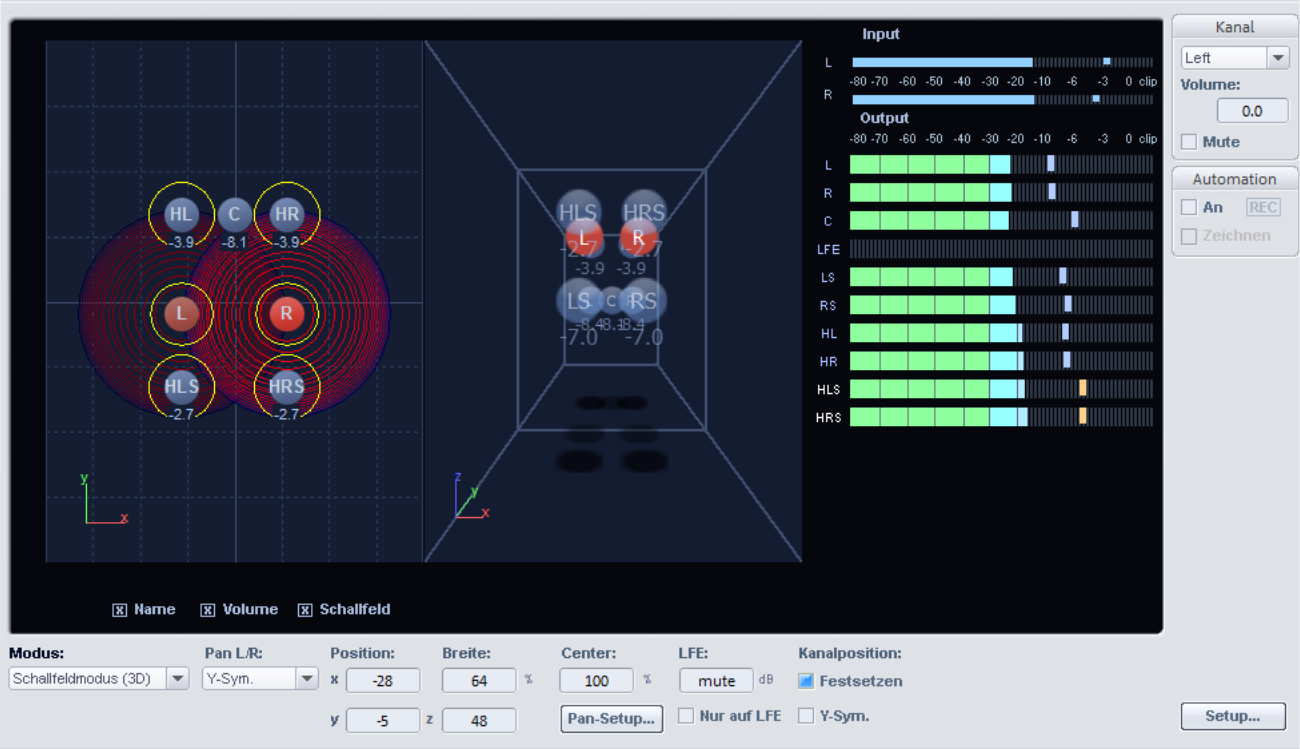Enable the automation An checkbox
Image resolution: width=1300 pixels, height=749 pixels.
pos(1189,207)
